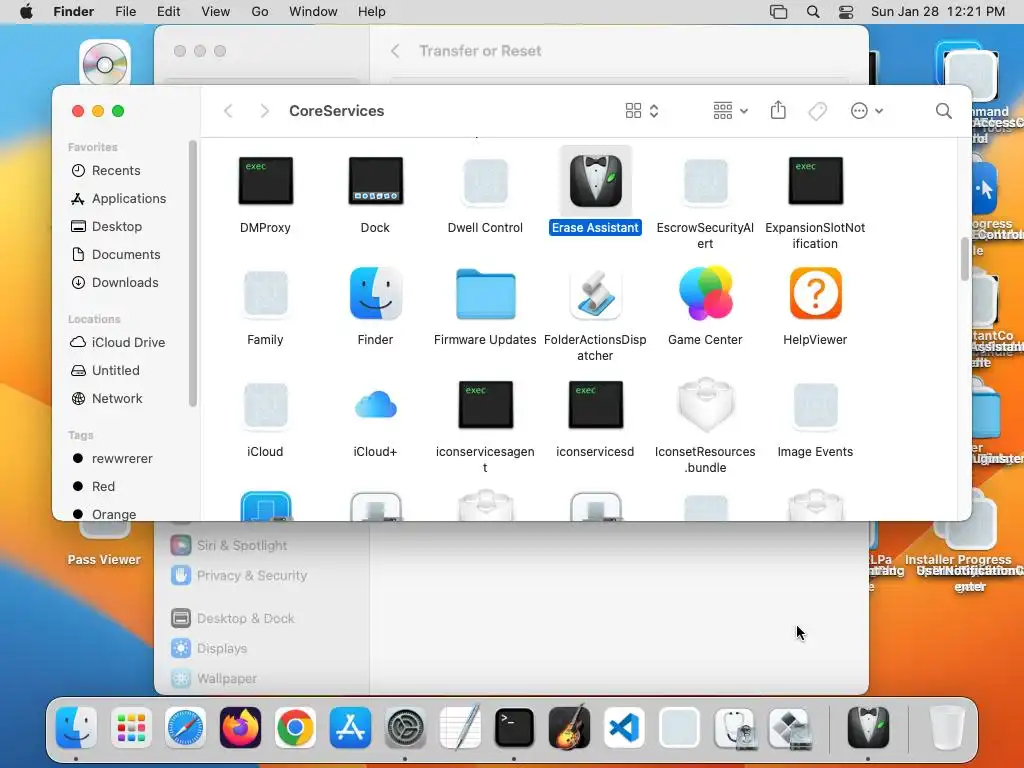Open the Edit menu
This screenshot has height=768, width=1024.
[x=168, y=12]
